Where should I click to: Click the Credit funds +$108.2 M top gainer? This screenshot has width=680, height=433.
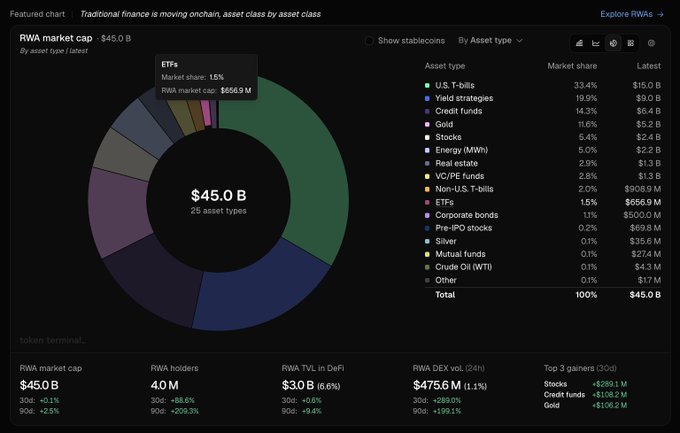pos(585,395)
